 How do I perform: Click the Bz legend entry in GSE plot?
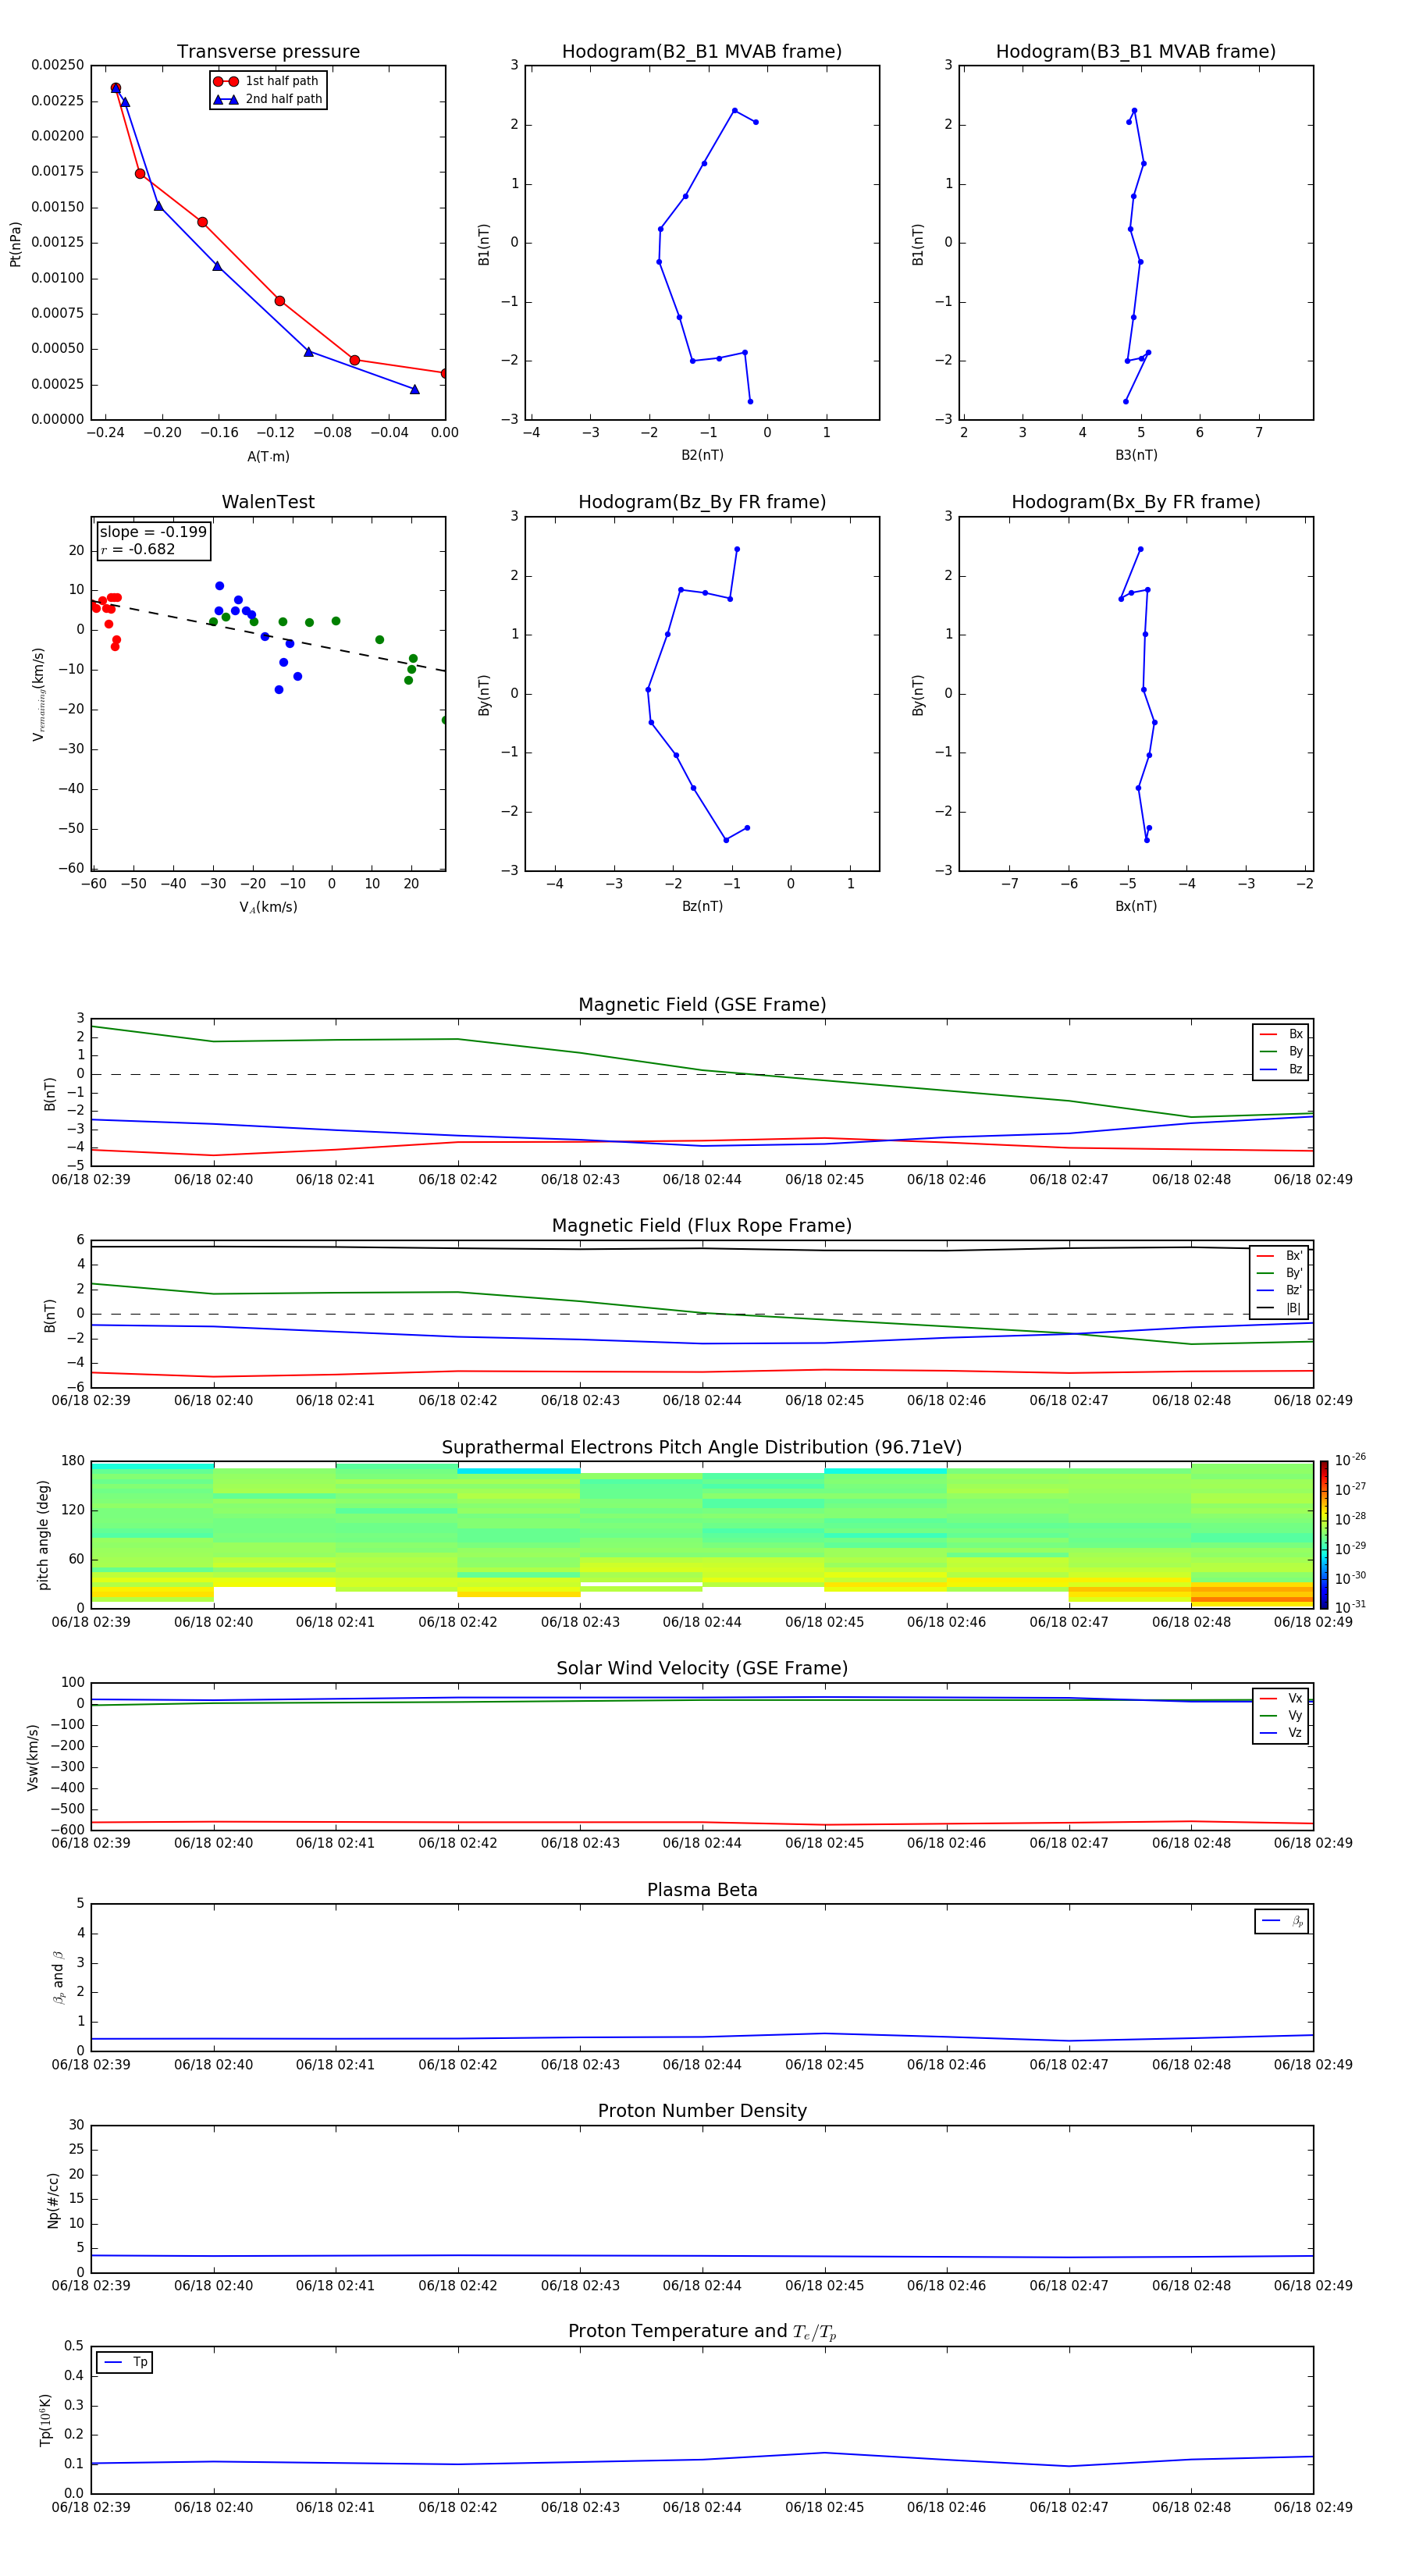[1281, 1069]
